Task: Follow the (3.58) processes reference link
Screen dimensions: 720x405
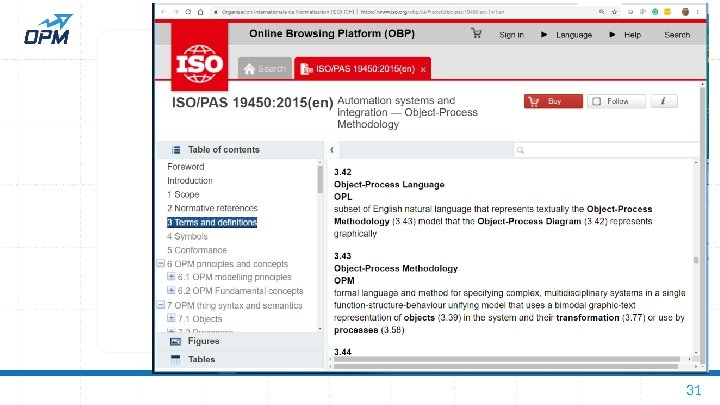Action: click(x=392, y=330)
